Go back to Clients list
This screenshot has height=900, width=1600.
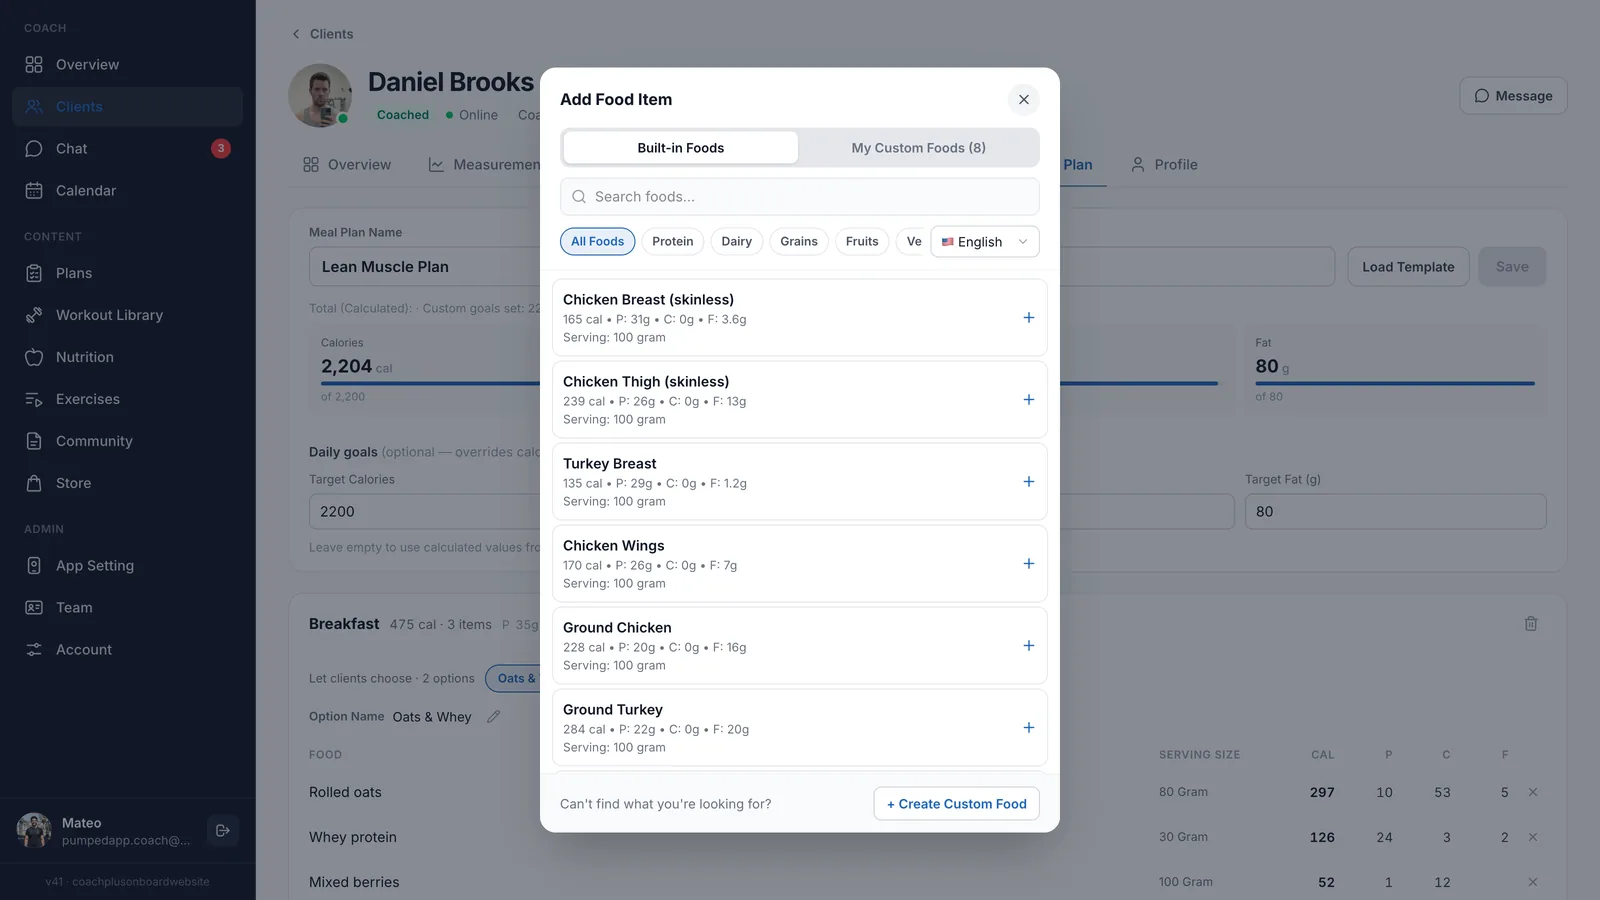(x=322, y=34)
